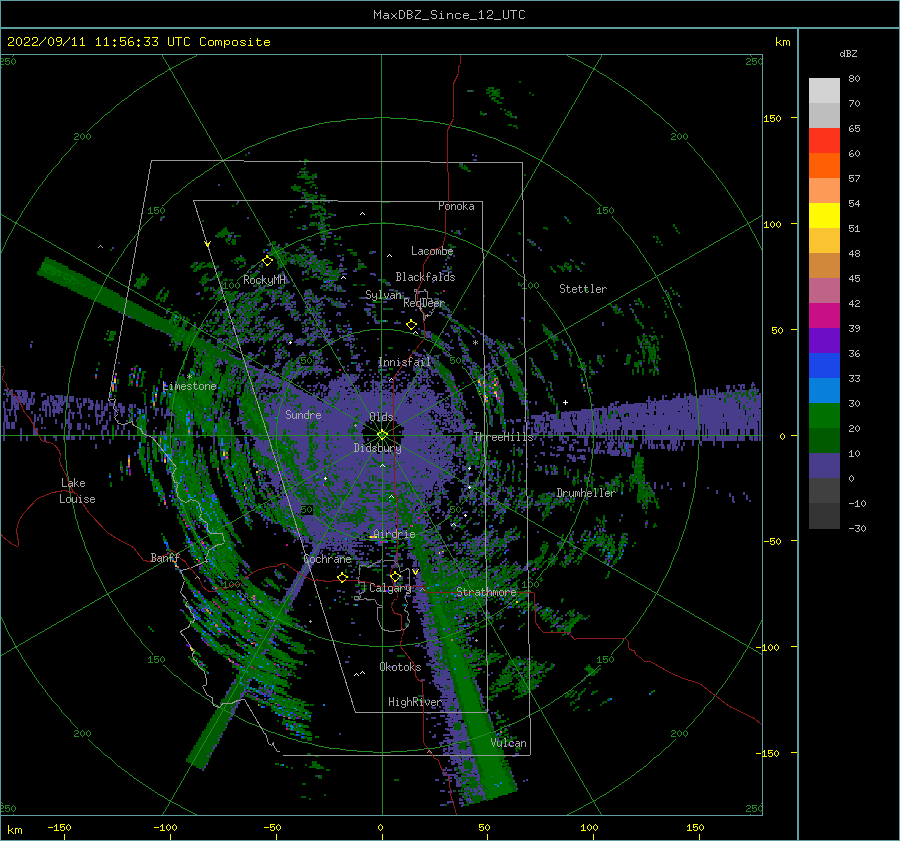This screenshot has width=900, height=841.
Task: Click the Okotoks label
Action: (400, 667)
